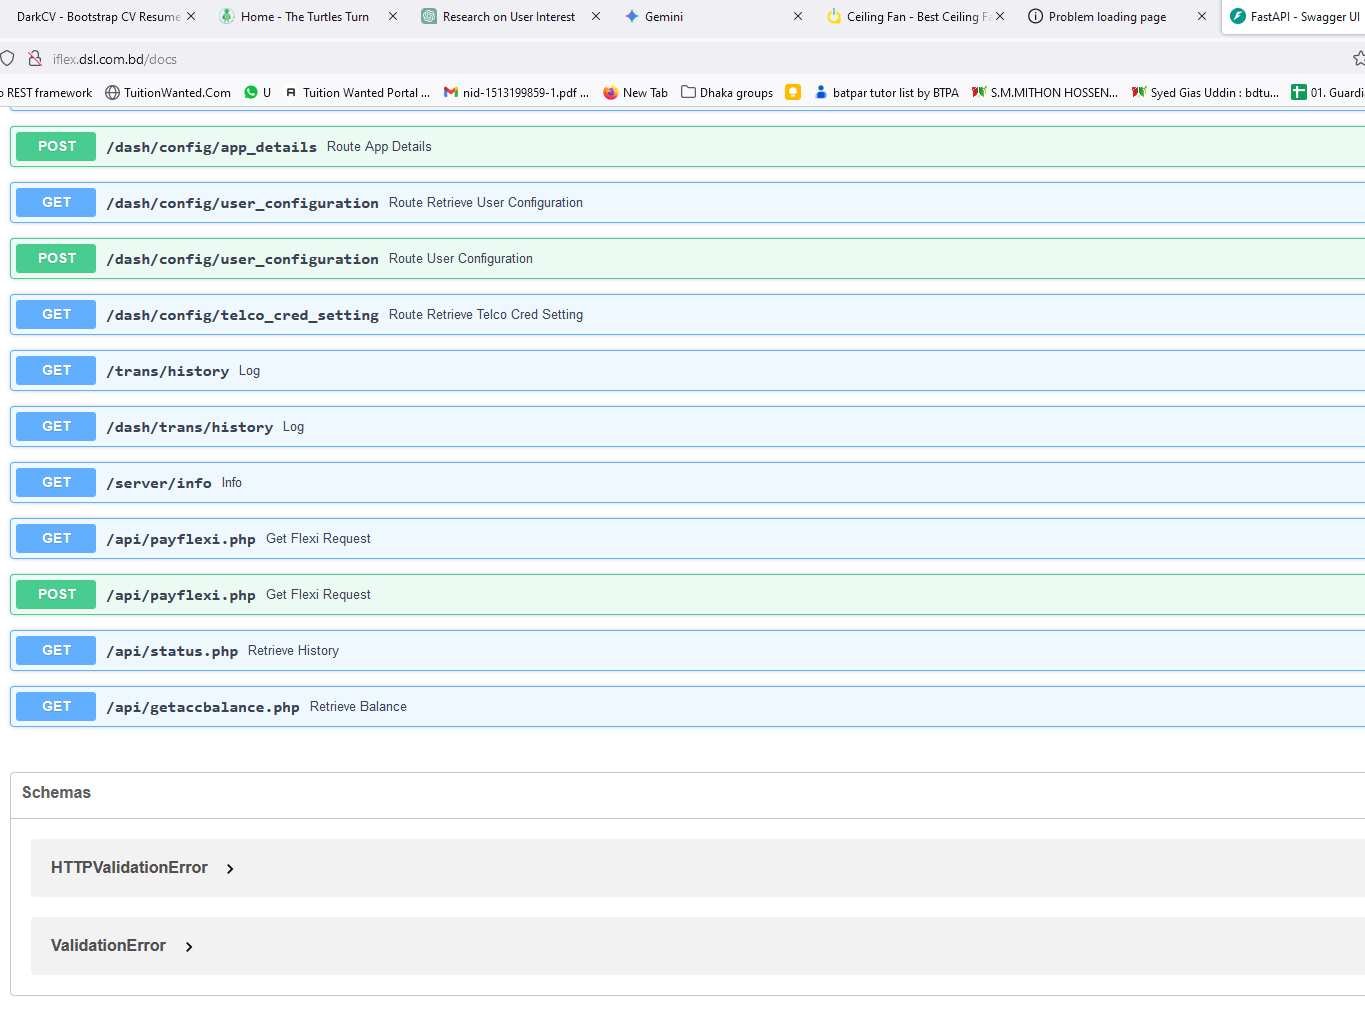Image resolution: width=1365 pixels, height=1024 pixels.
Task: Close the Gemini tab
Action: coord(798,17)
